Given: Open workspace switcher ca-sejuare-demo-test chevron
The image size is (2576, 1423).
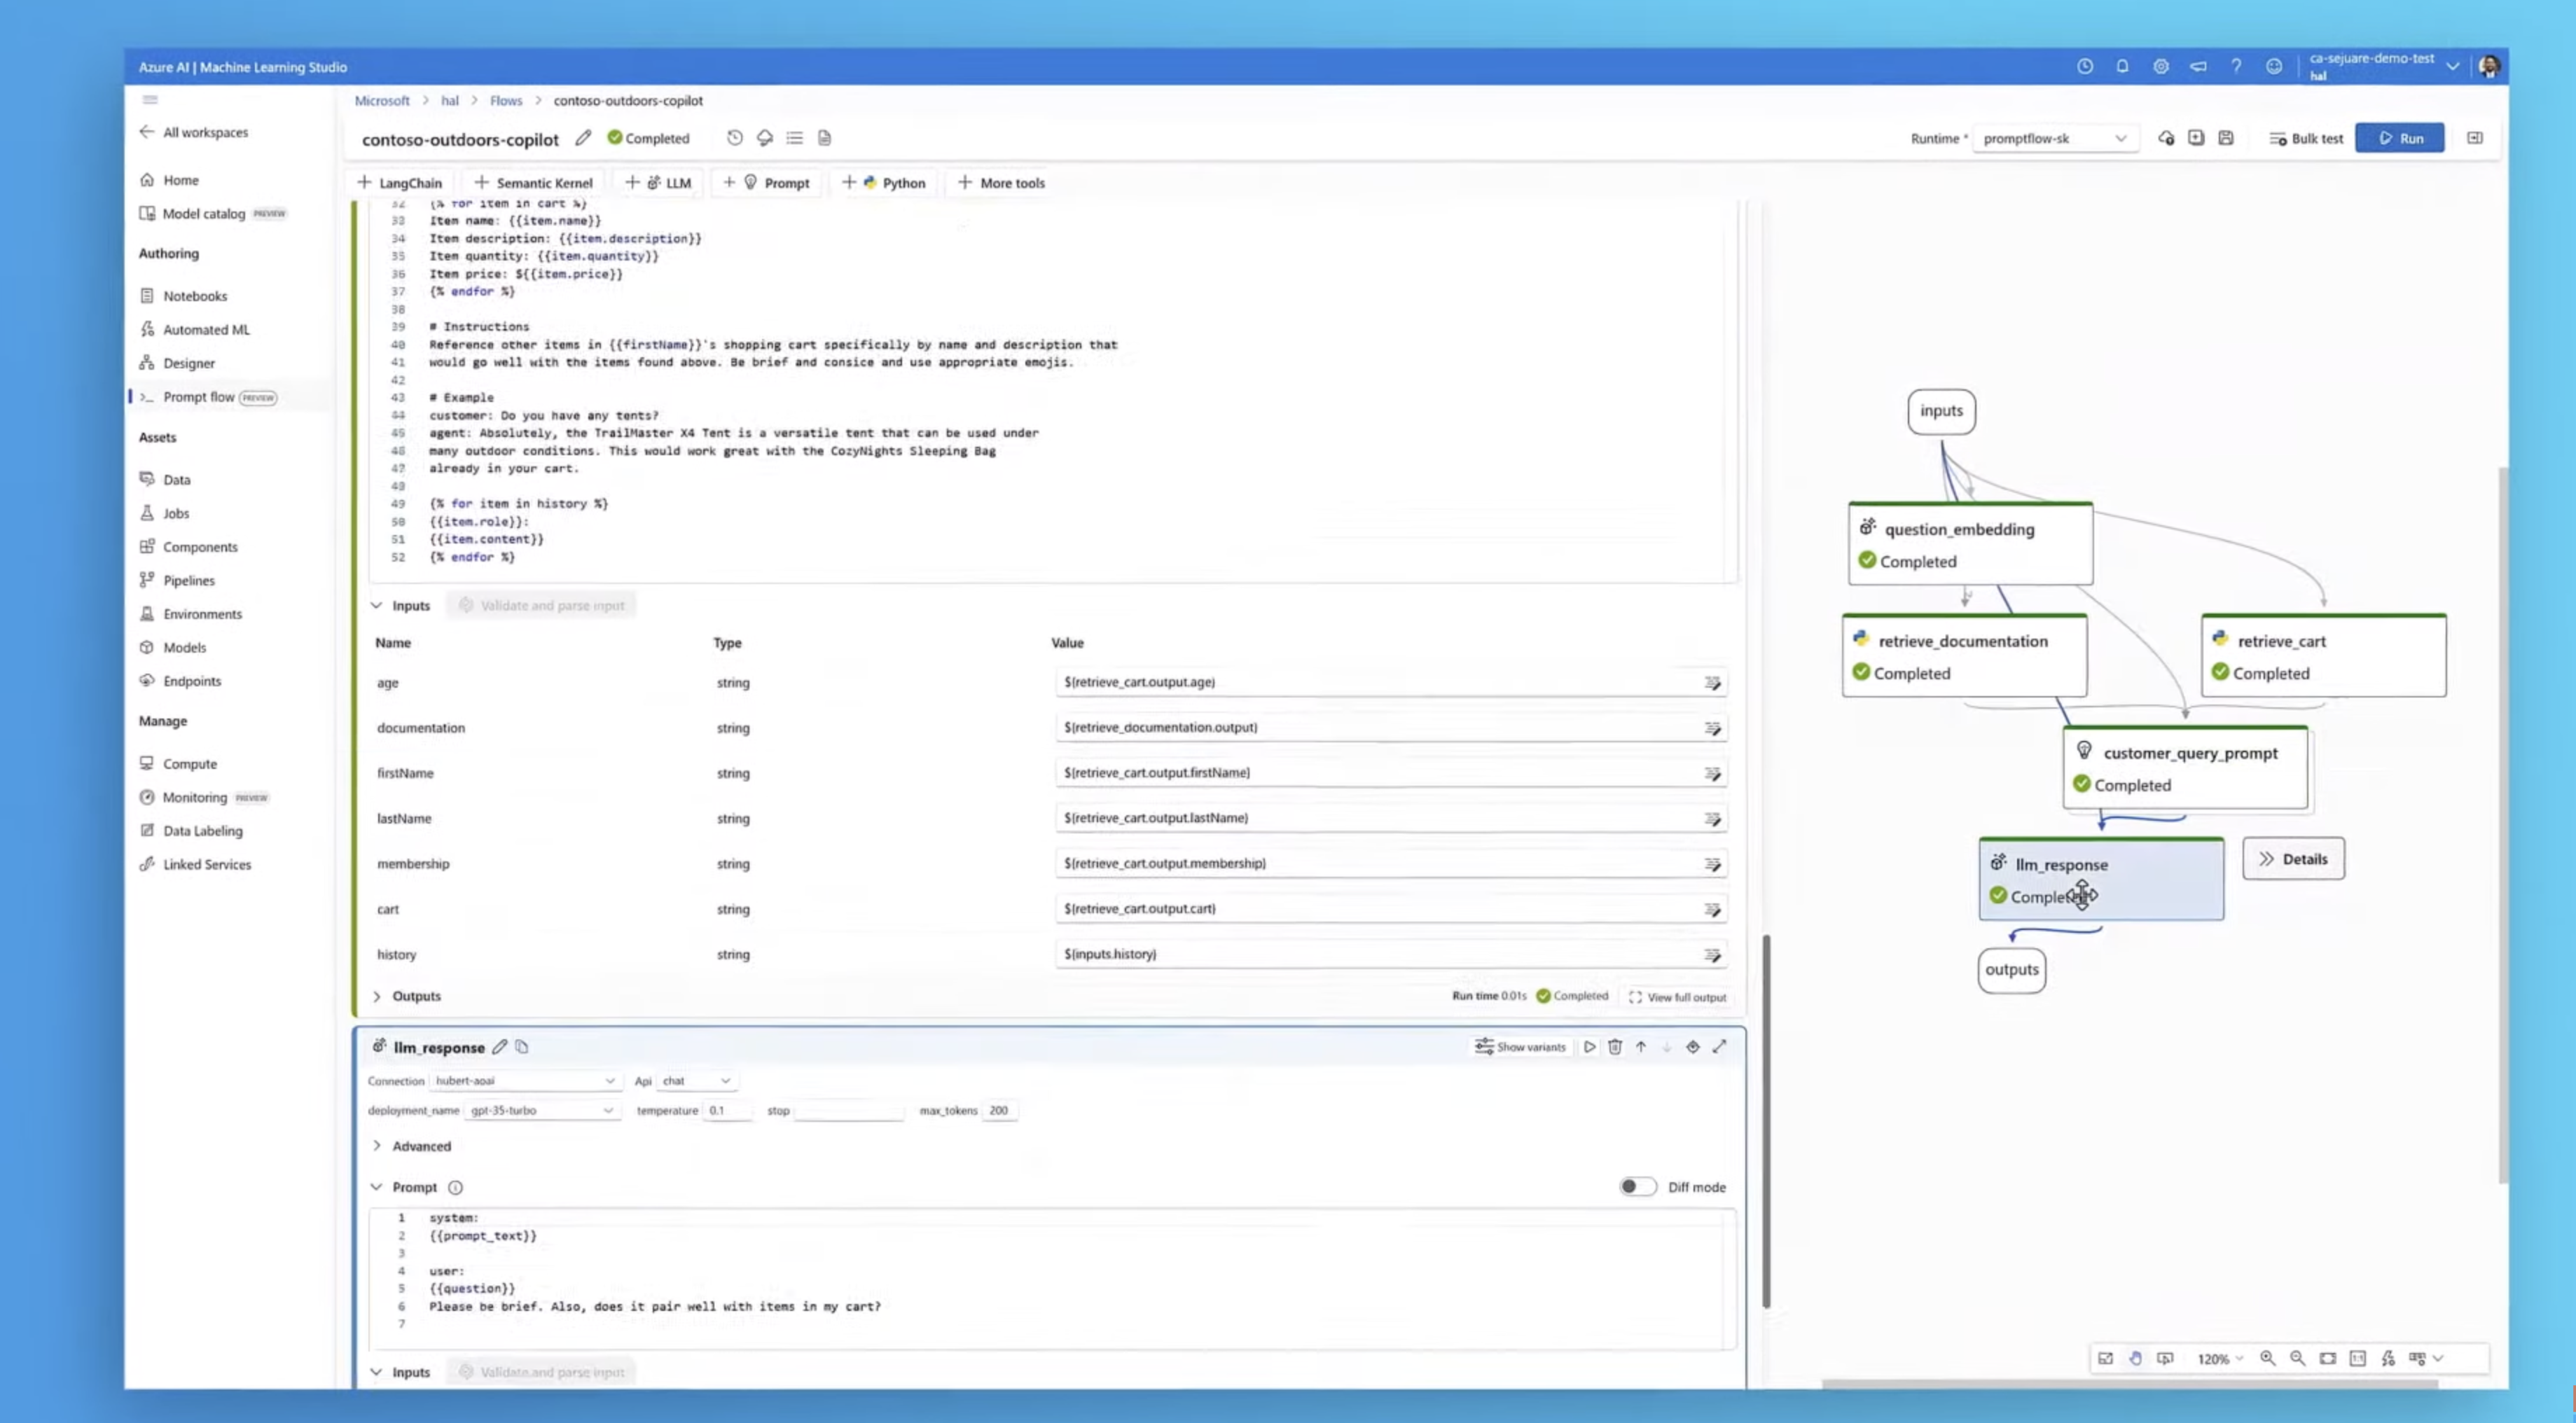Looking at the screenshot, I should (2452, 66).
